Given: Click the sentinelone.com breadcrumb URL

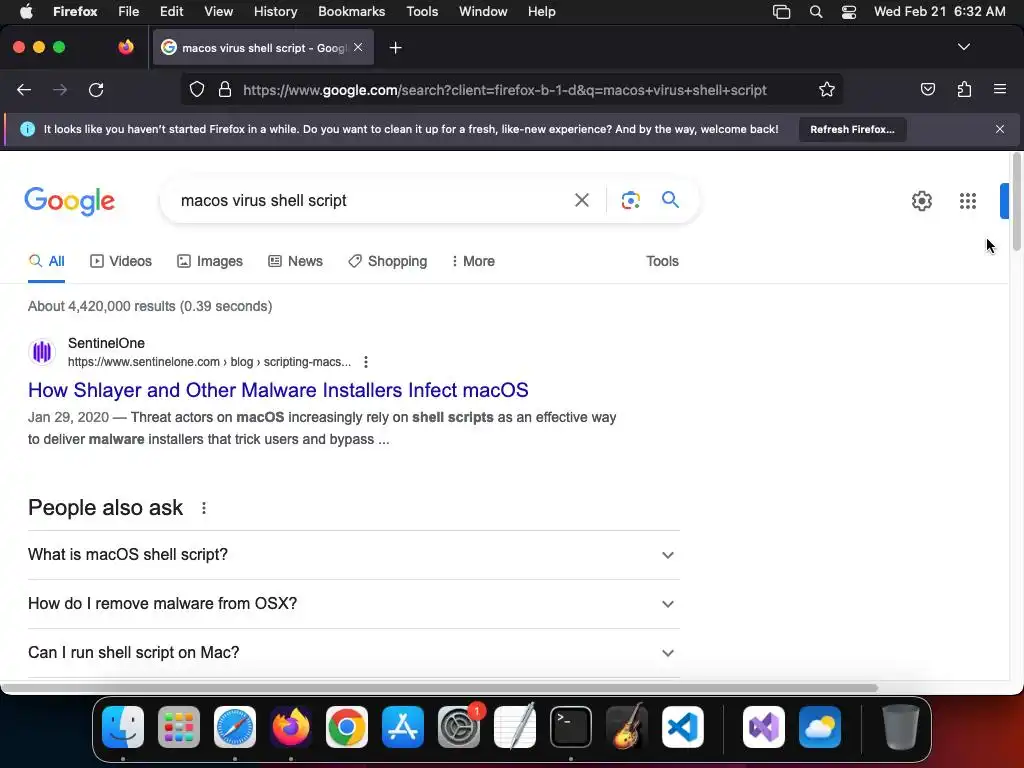Looking at the screenshot, I should [x=209, y=362].
